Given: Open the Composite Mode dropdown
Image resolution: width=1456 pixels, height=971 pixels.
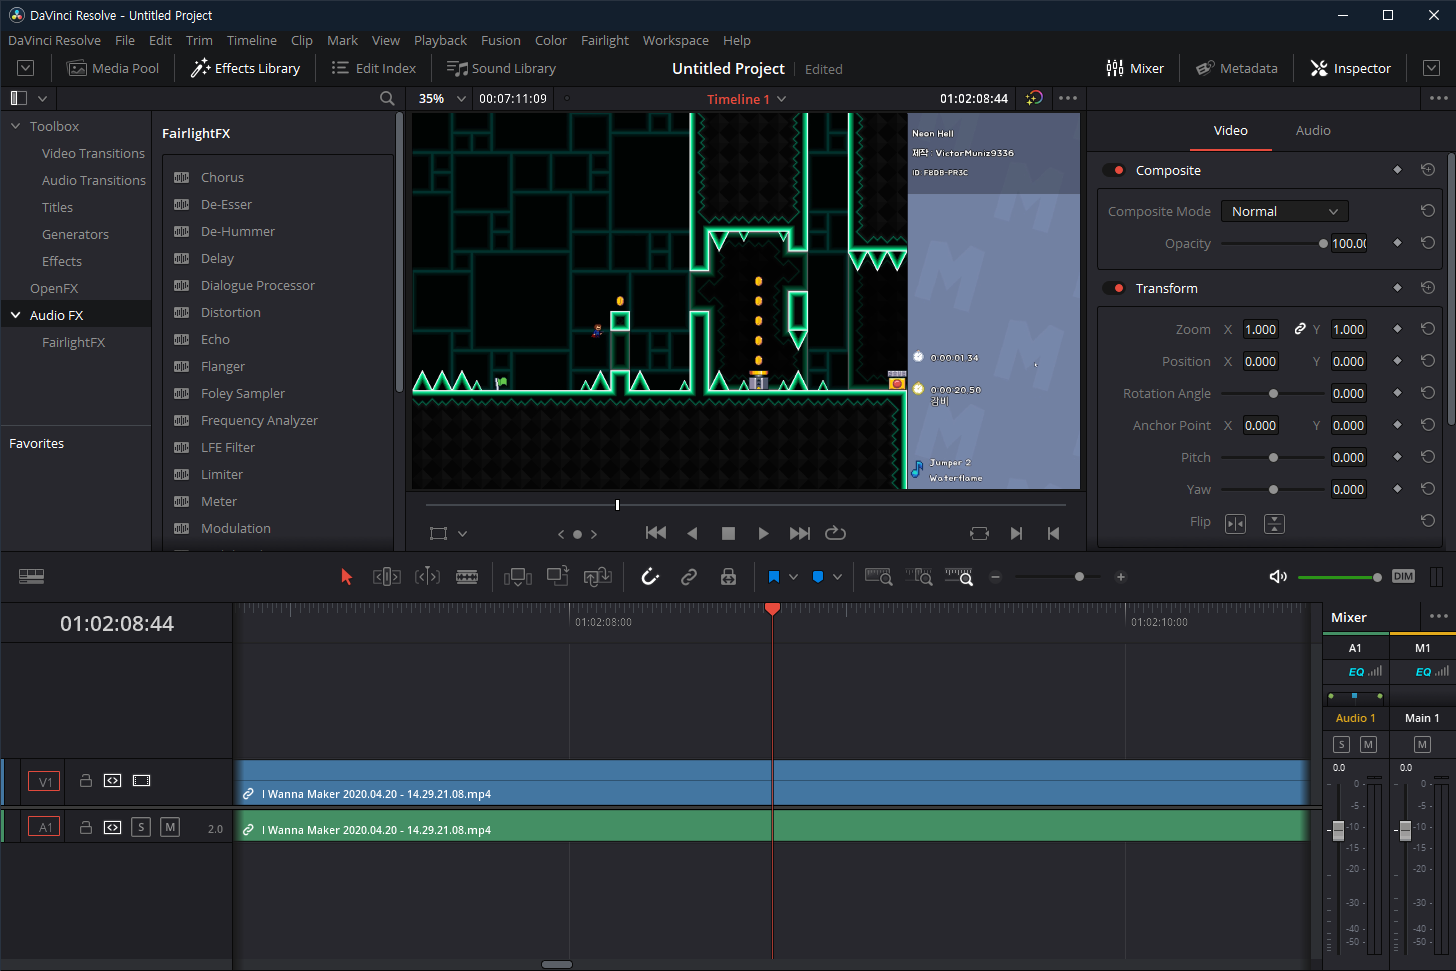Looking at the screenshot, I should click(1284, 211).
